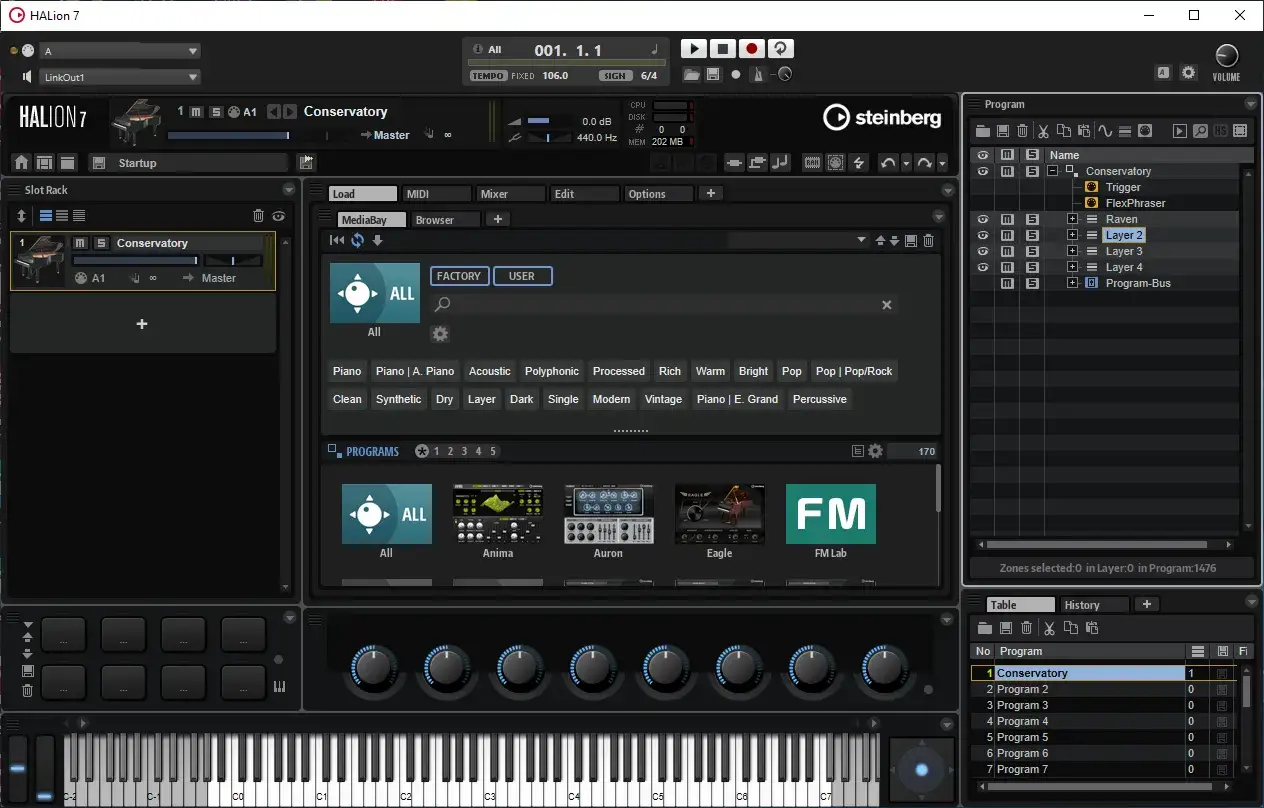Image resolution: width=1264 pixels, height=808 pixels.
Task: Adjust the main volume slider showing 0.0 dB
Action: [x=549, y=121]
